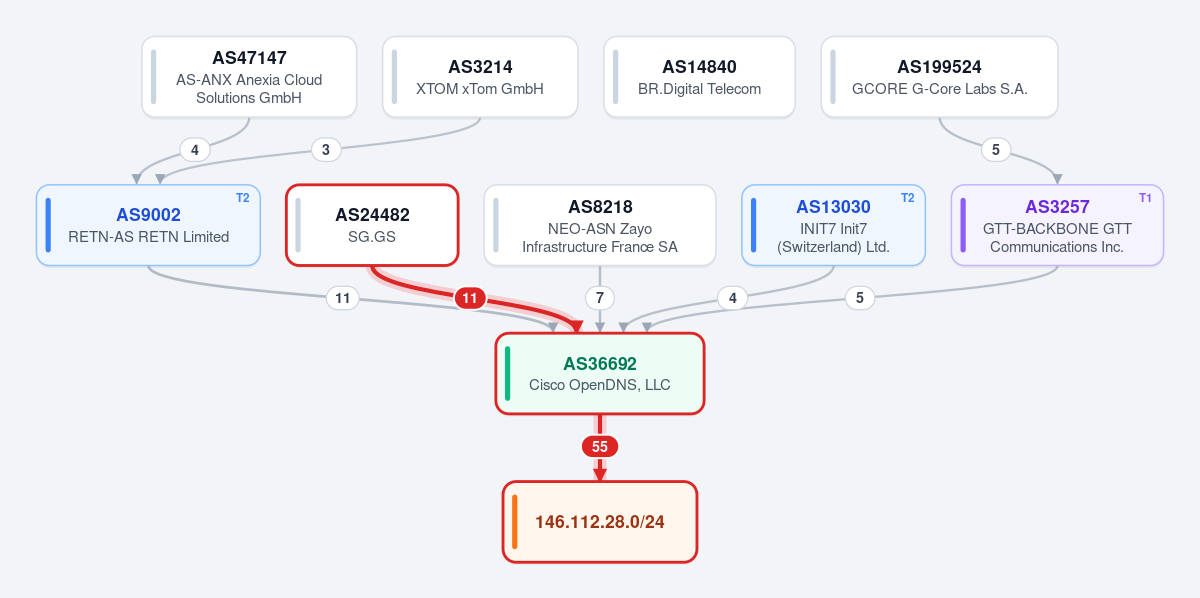Click the AS3214 XTOM xTom GmbH node
The image size is (1200, 598).
coord(480,77)
